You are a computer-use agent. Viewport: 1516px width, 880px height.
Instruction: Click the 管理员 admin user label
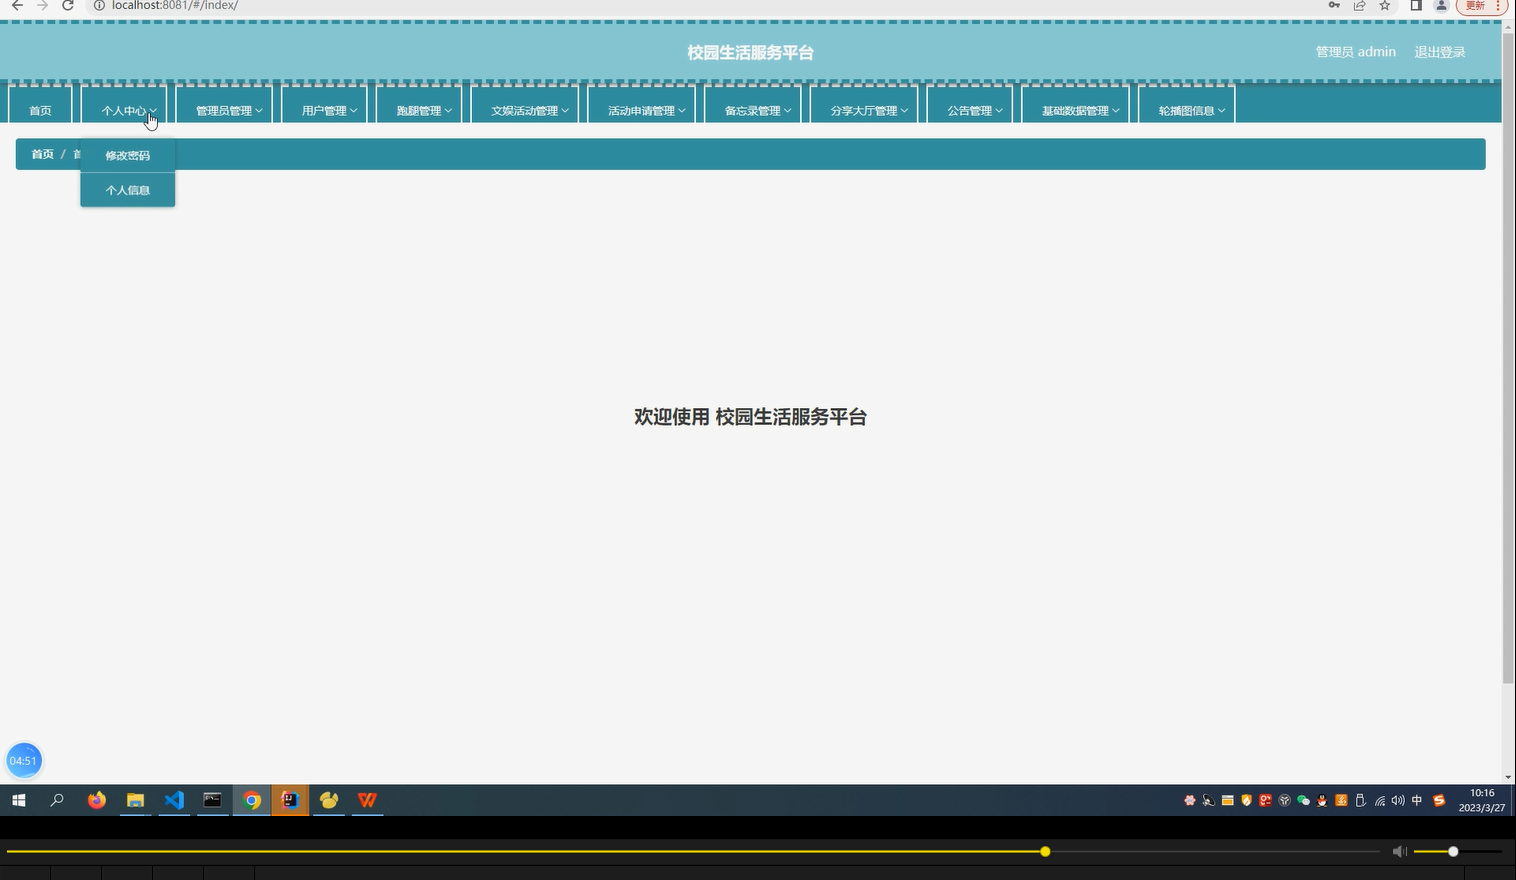click(x=1356, y=52)
